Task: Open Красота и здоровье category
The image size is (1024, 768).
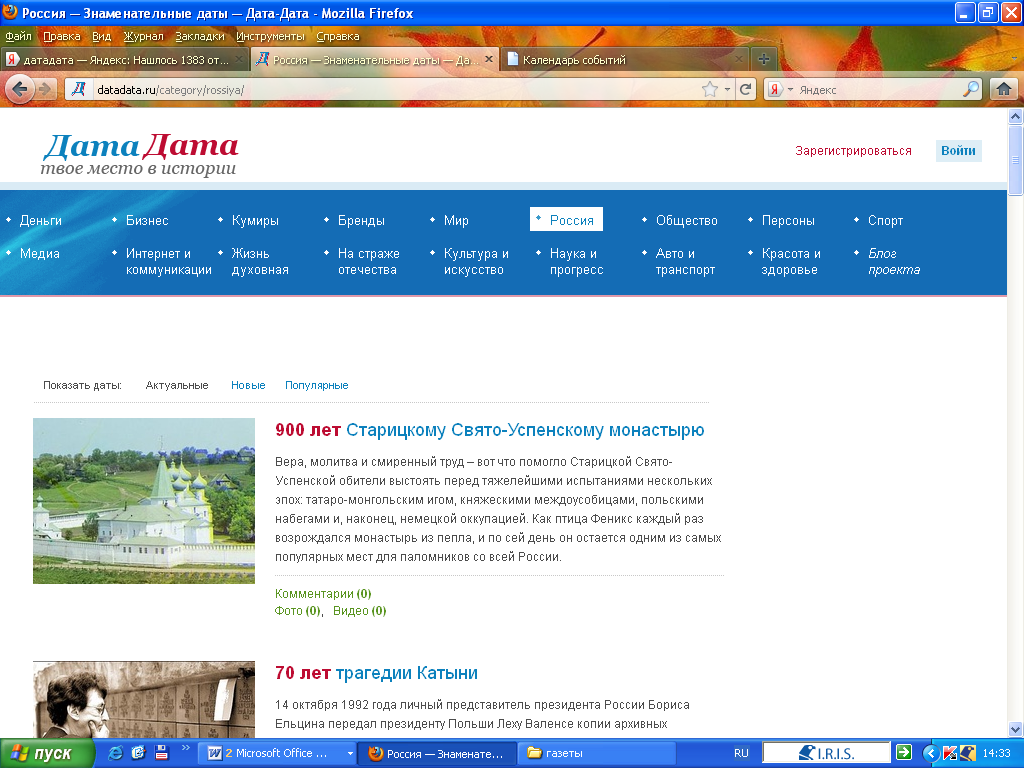Action: point(791,261)
